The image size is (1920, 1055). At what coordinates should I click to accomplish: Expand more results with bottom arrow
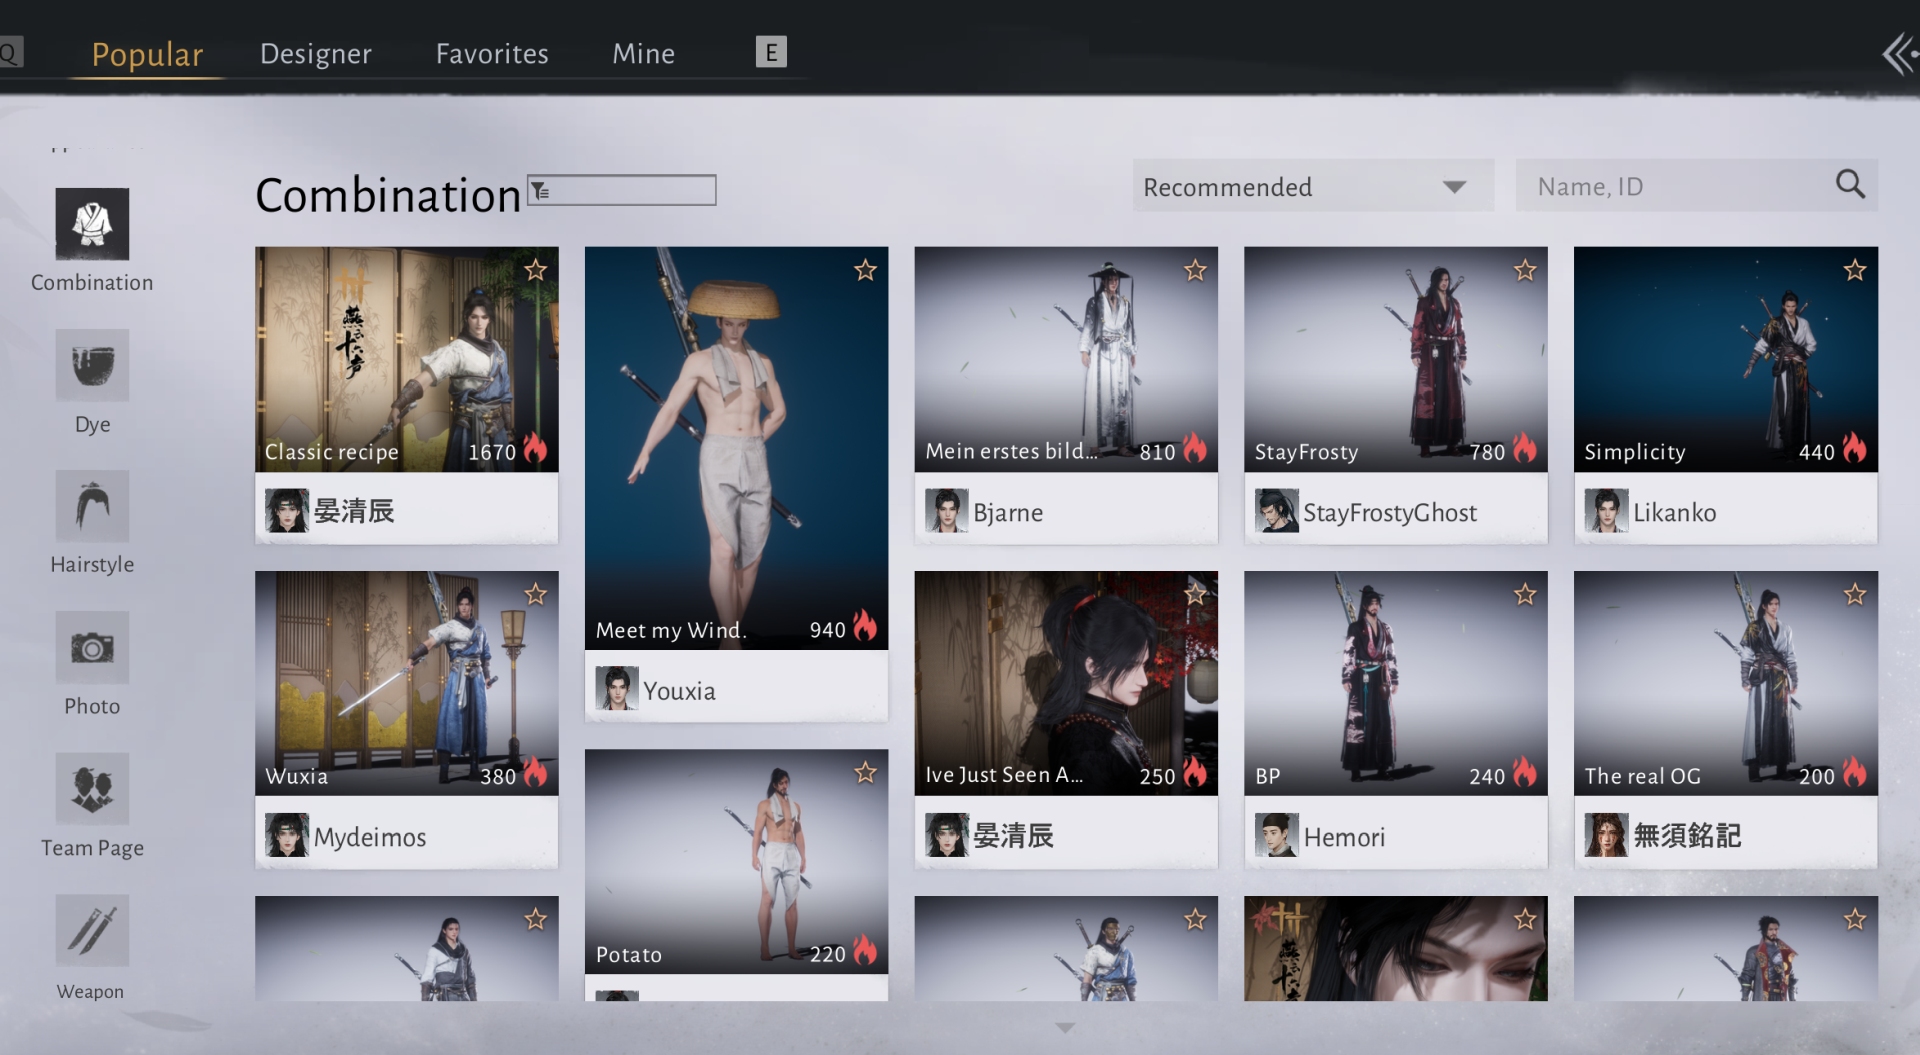tap(1065, 1027)
